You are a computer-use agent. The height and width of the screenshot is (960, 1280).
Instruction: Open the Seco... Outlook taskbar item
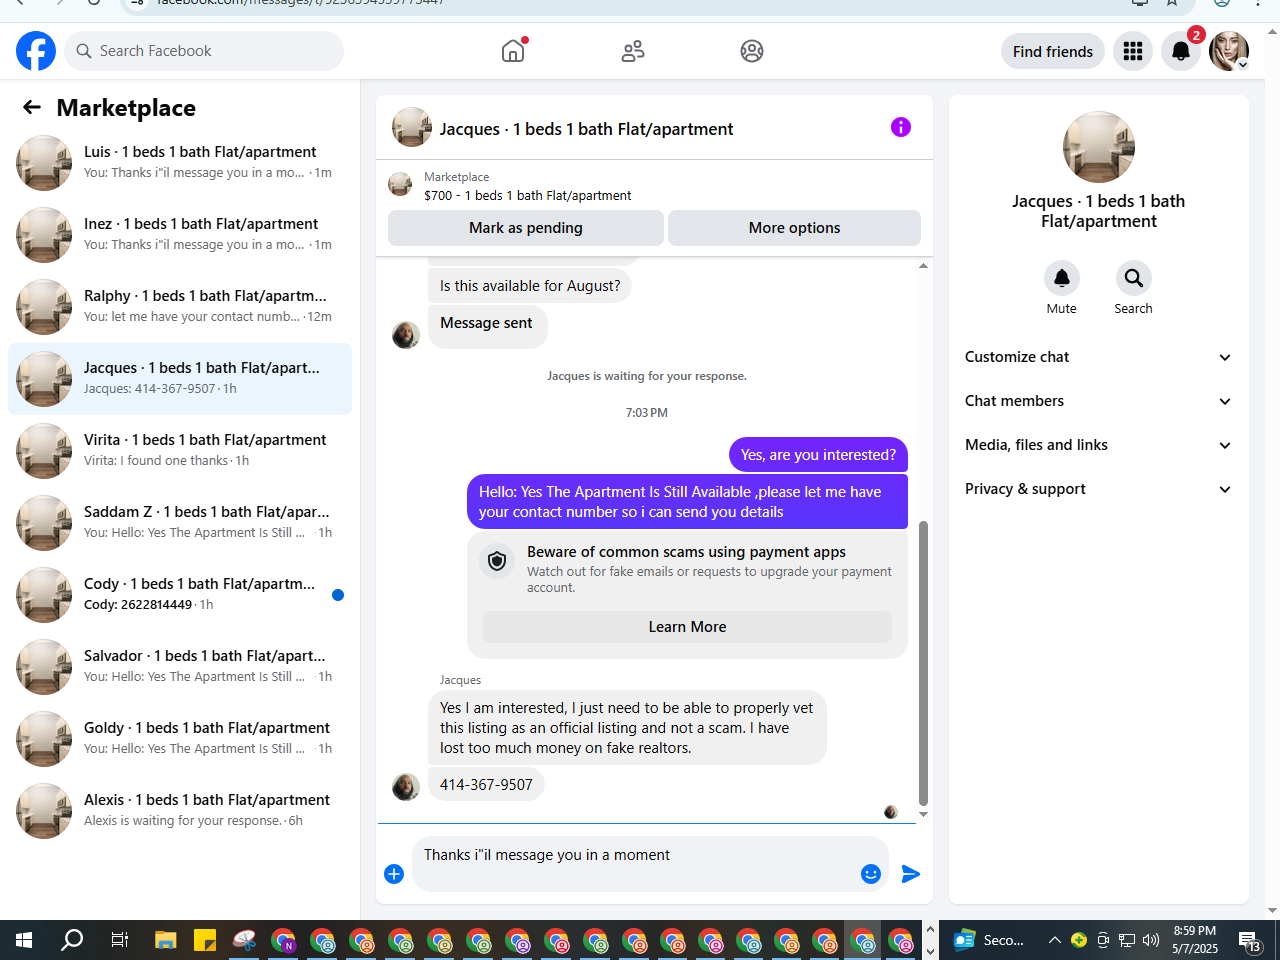point(988,940)
